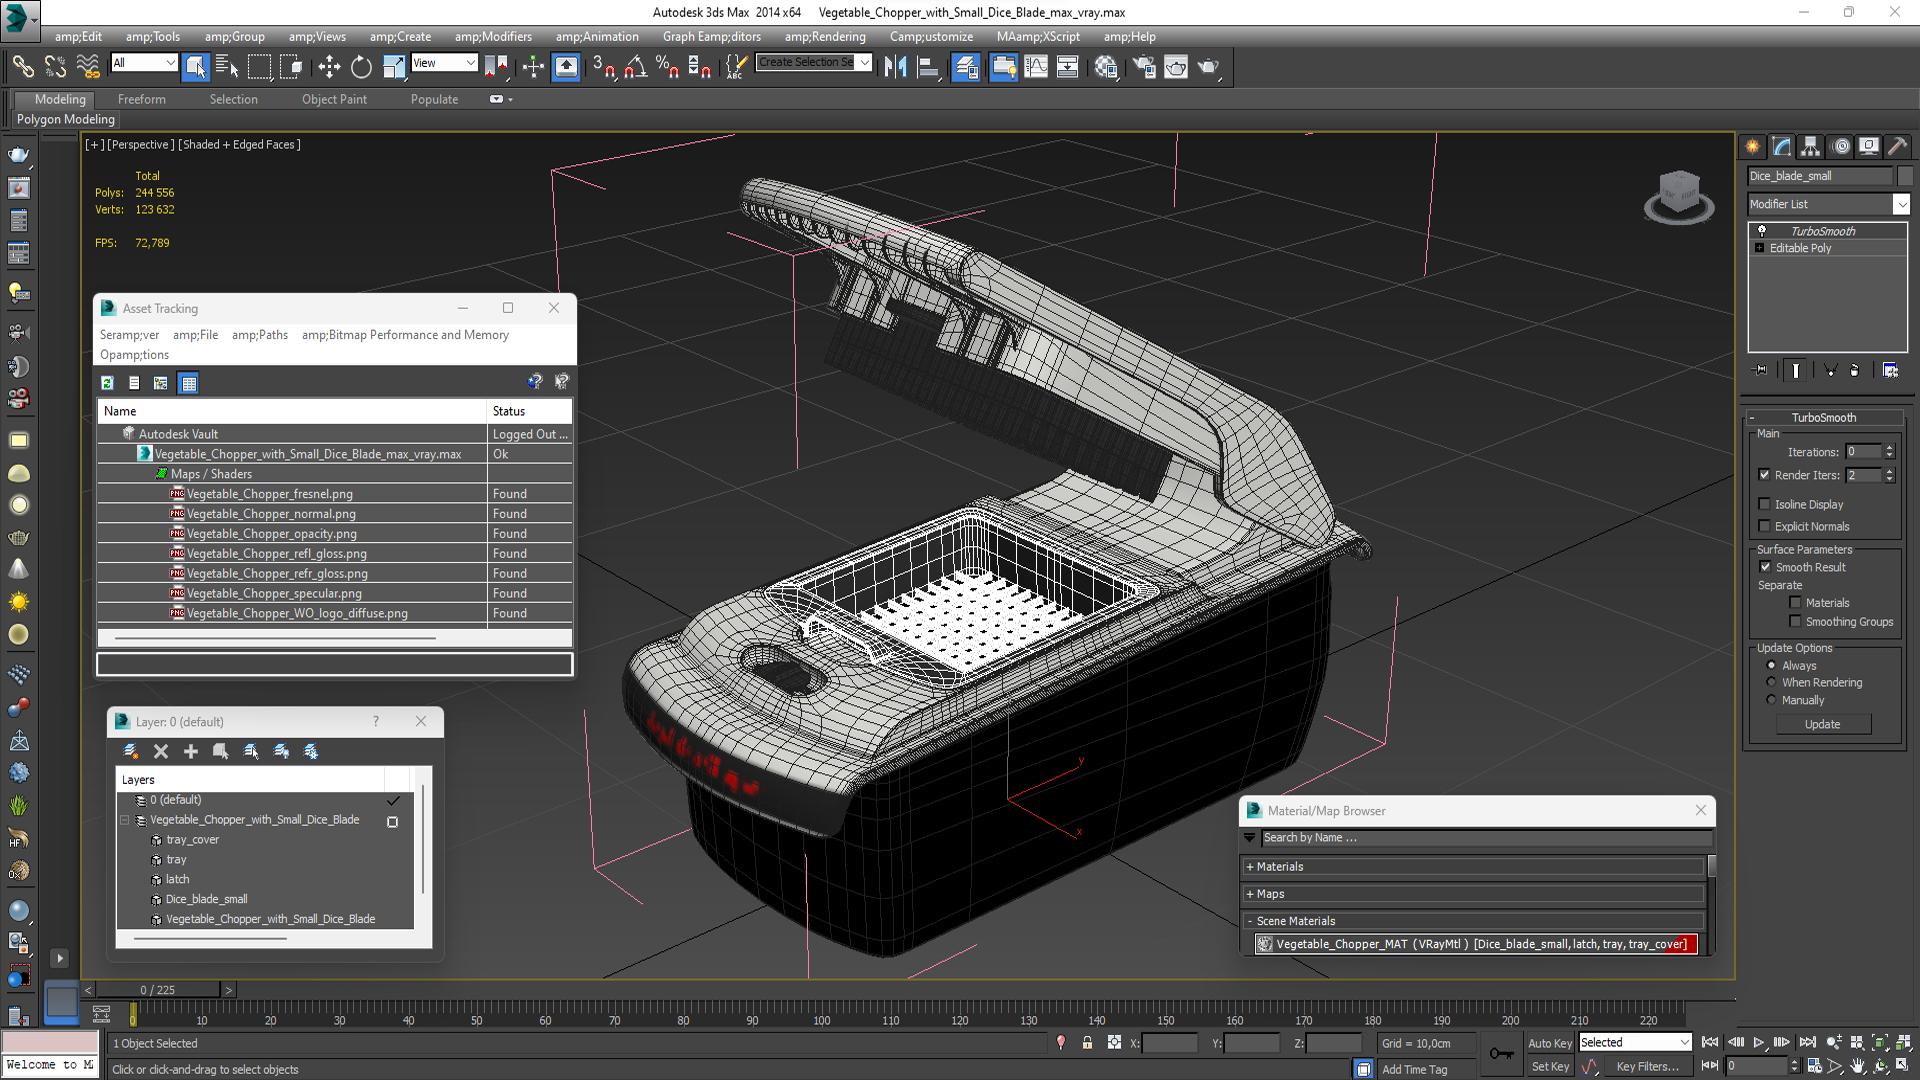This screenshot has height=1080, width=1920.
Task: Select the When Rendering radio option
Action: coord(1771,682)
